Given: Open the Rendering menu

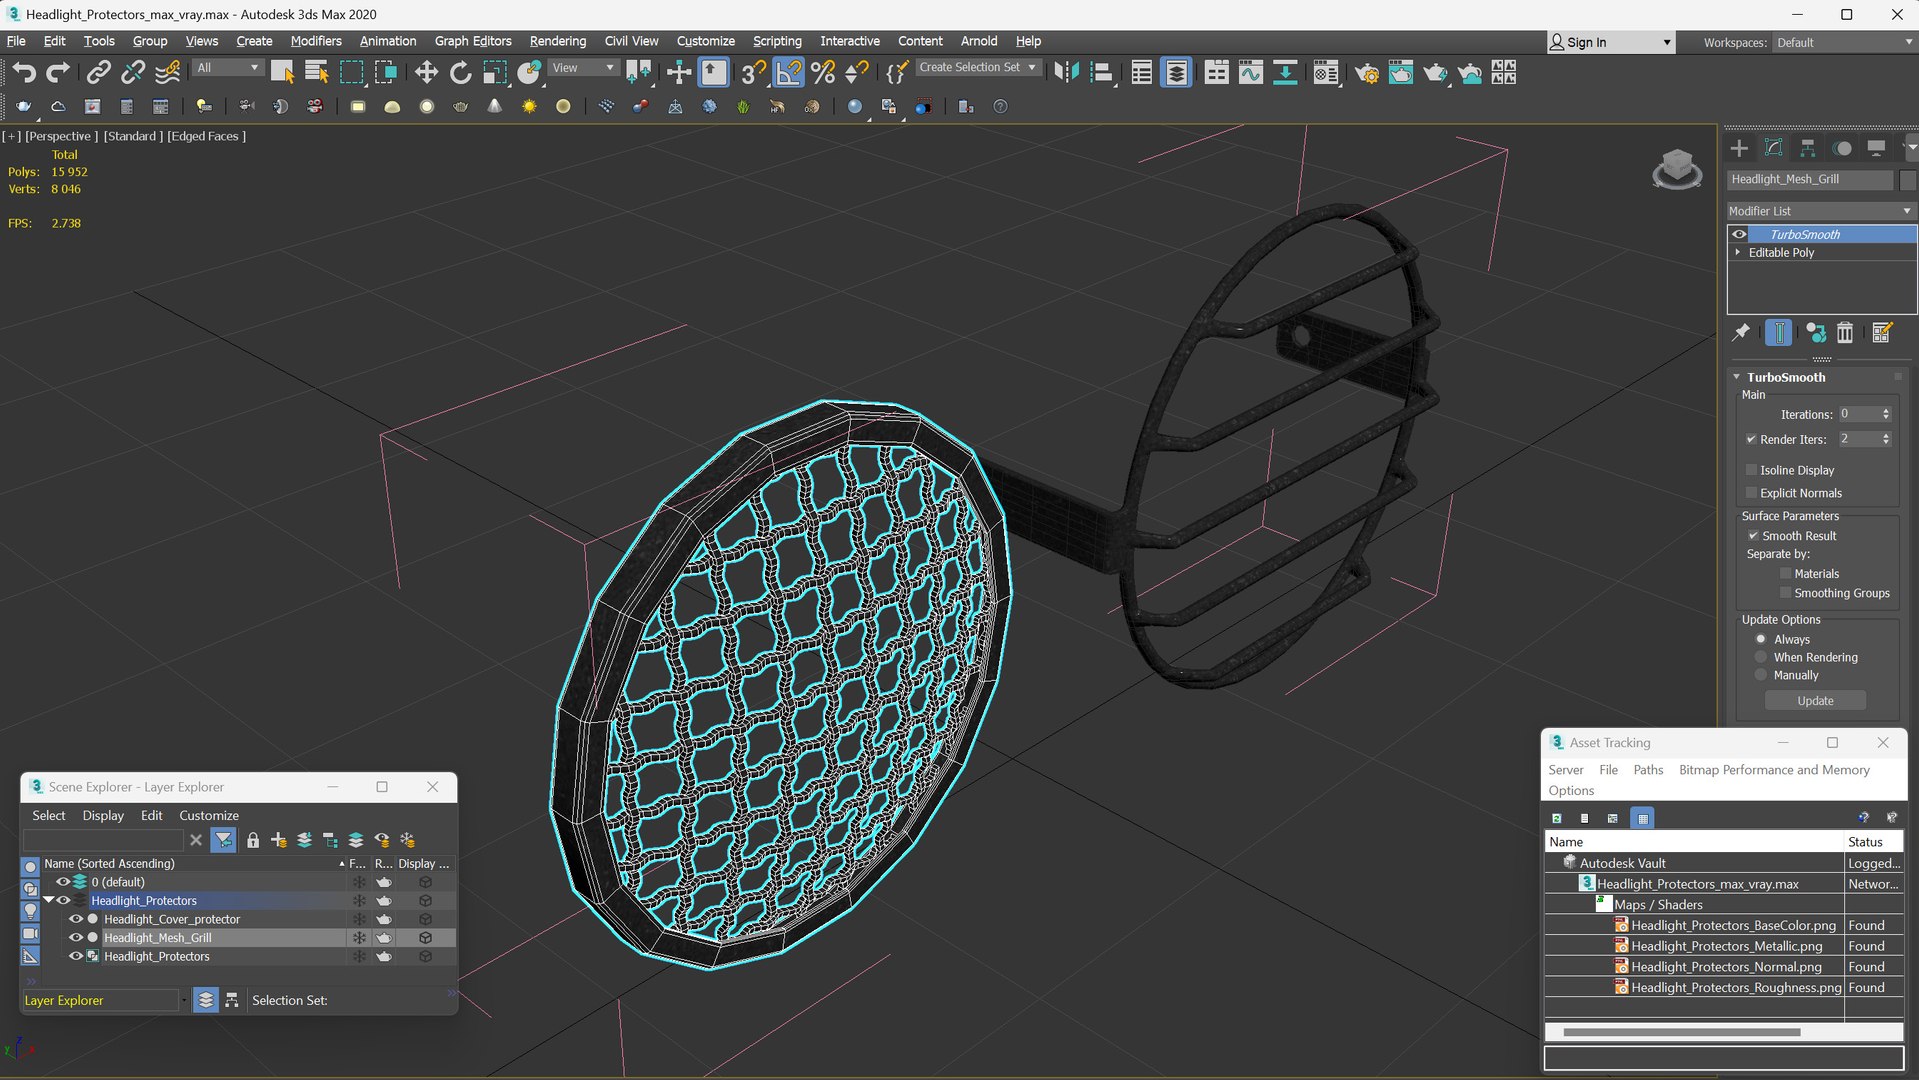Looking at the screenshot, I should point(557,41).
